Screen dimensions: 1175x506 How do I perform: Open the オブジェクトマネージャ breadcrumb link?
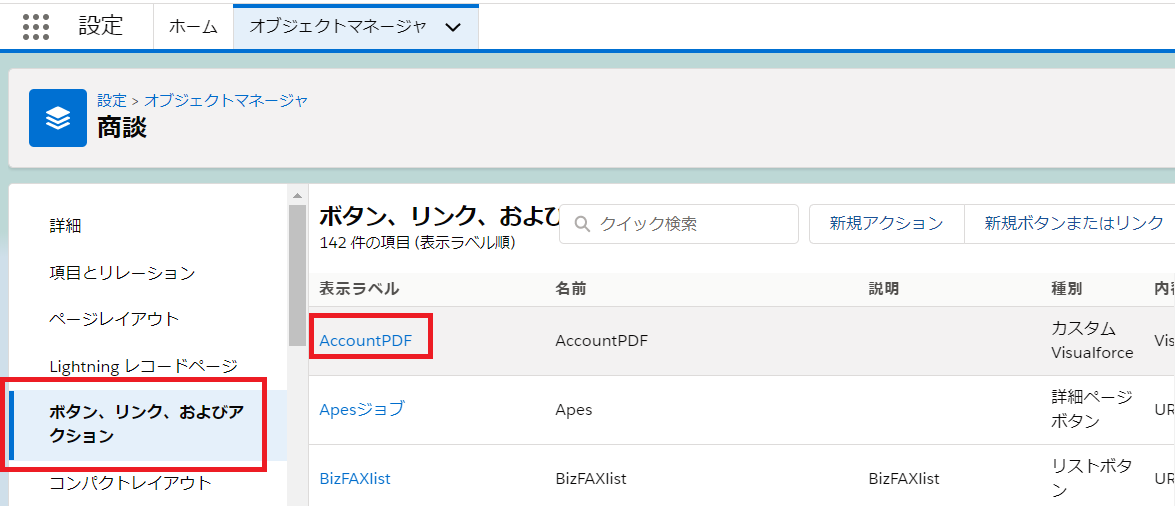(x=226, y=100)
